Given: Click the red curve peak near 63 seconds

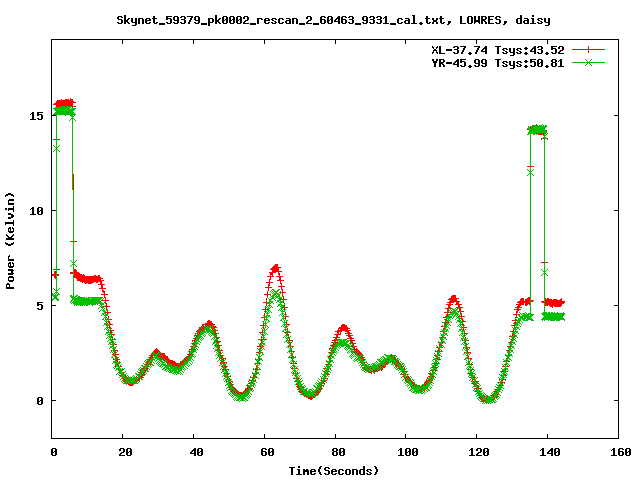Looking at the screenshot, I should pyautogui.click(x=276, y=268).
